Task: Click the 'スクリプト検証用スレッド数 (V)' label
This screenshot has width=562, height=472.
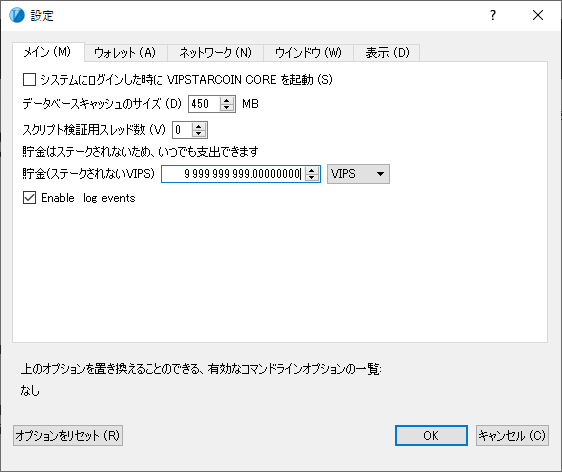Action: pyautogui.click(x=94, y=130)
